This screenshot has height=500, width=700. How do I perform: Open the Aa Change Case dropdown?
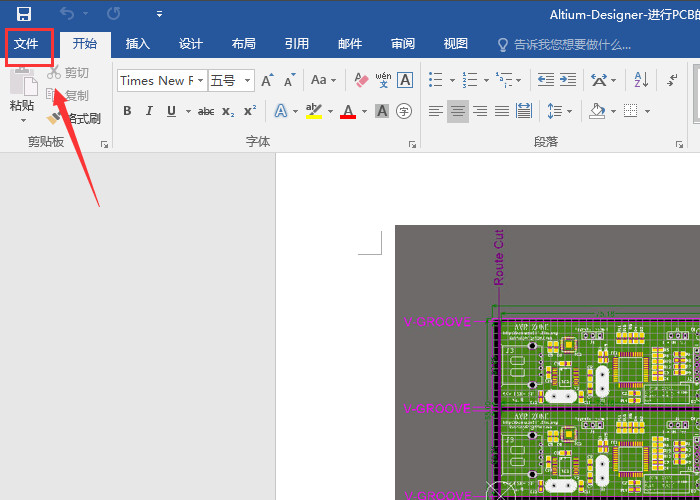click(323, 80)
